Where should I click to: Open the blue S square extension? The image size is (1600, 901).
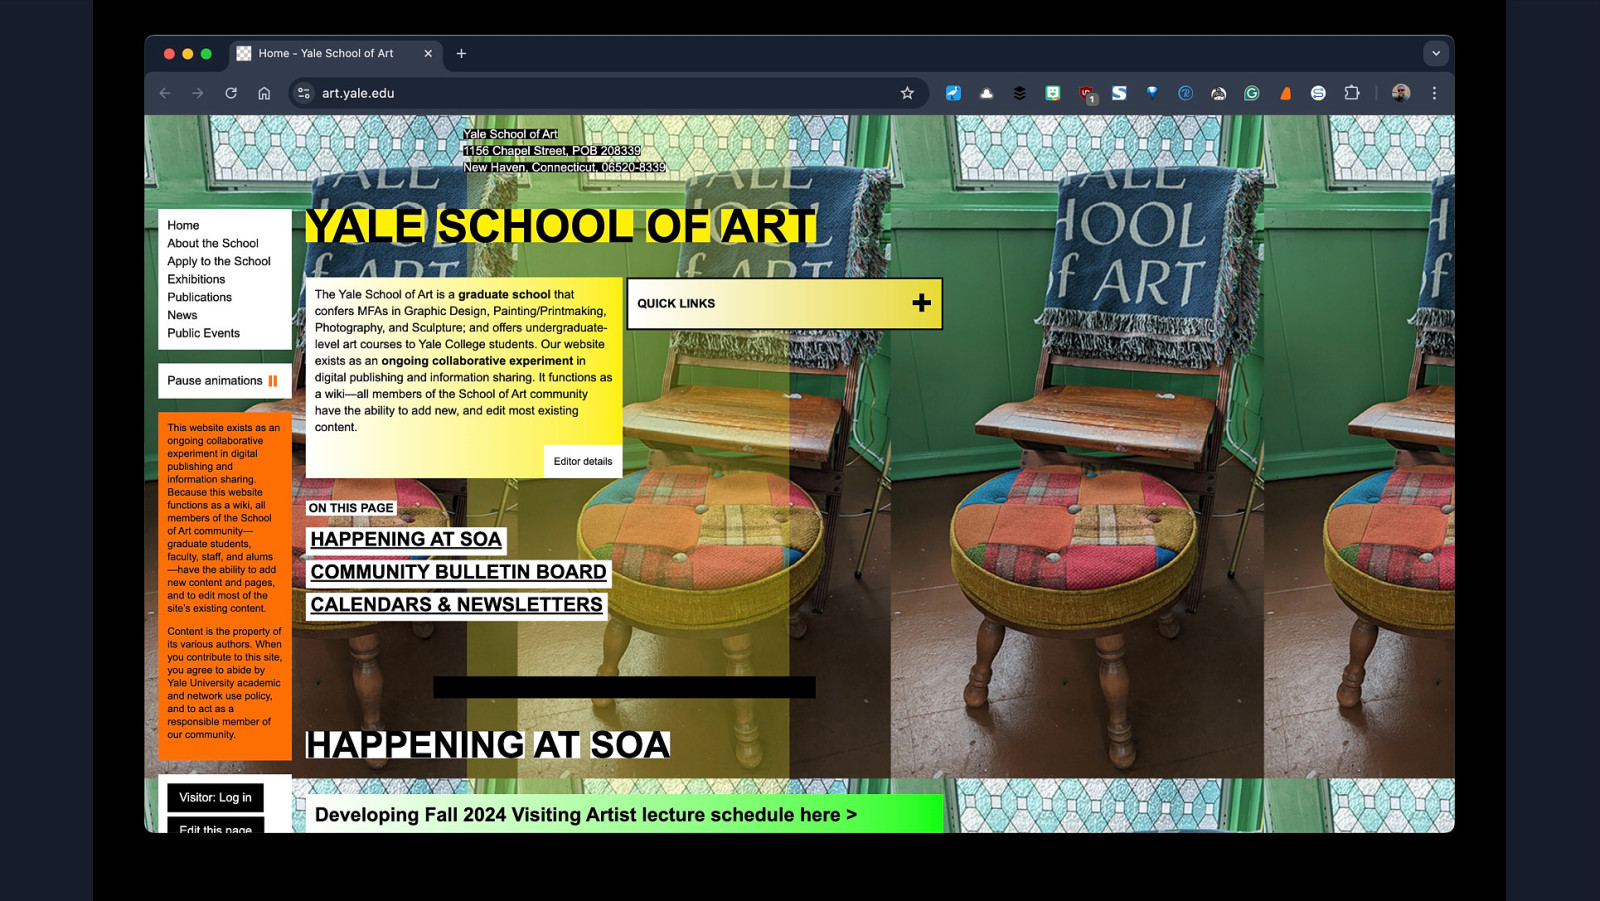pos(1119,93)
